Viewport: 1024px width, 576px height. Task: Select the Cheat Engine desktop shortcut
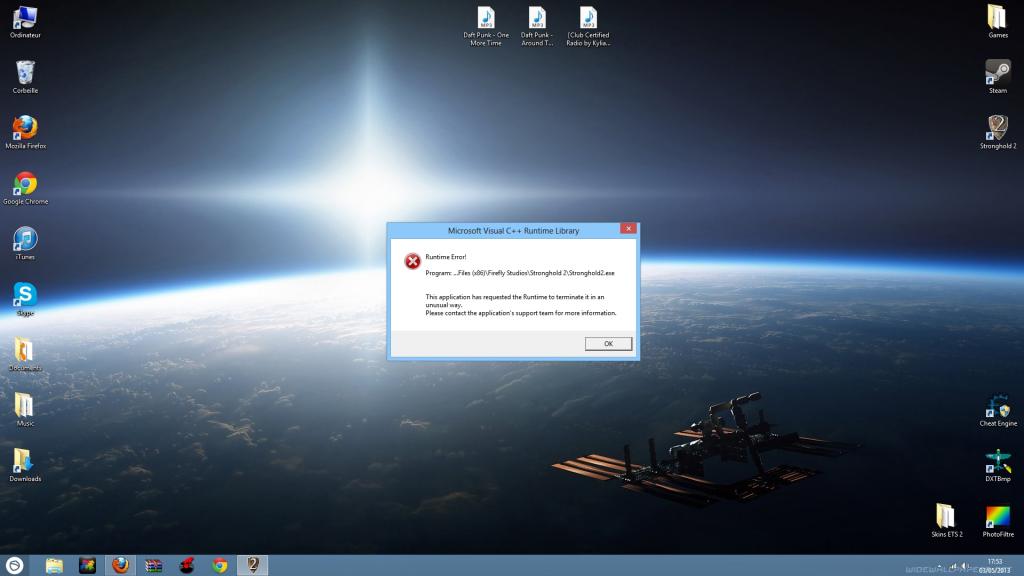998,410
